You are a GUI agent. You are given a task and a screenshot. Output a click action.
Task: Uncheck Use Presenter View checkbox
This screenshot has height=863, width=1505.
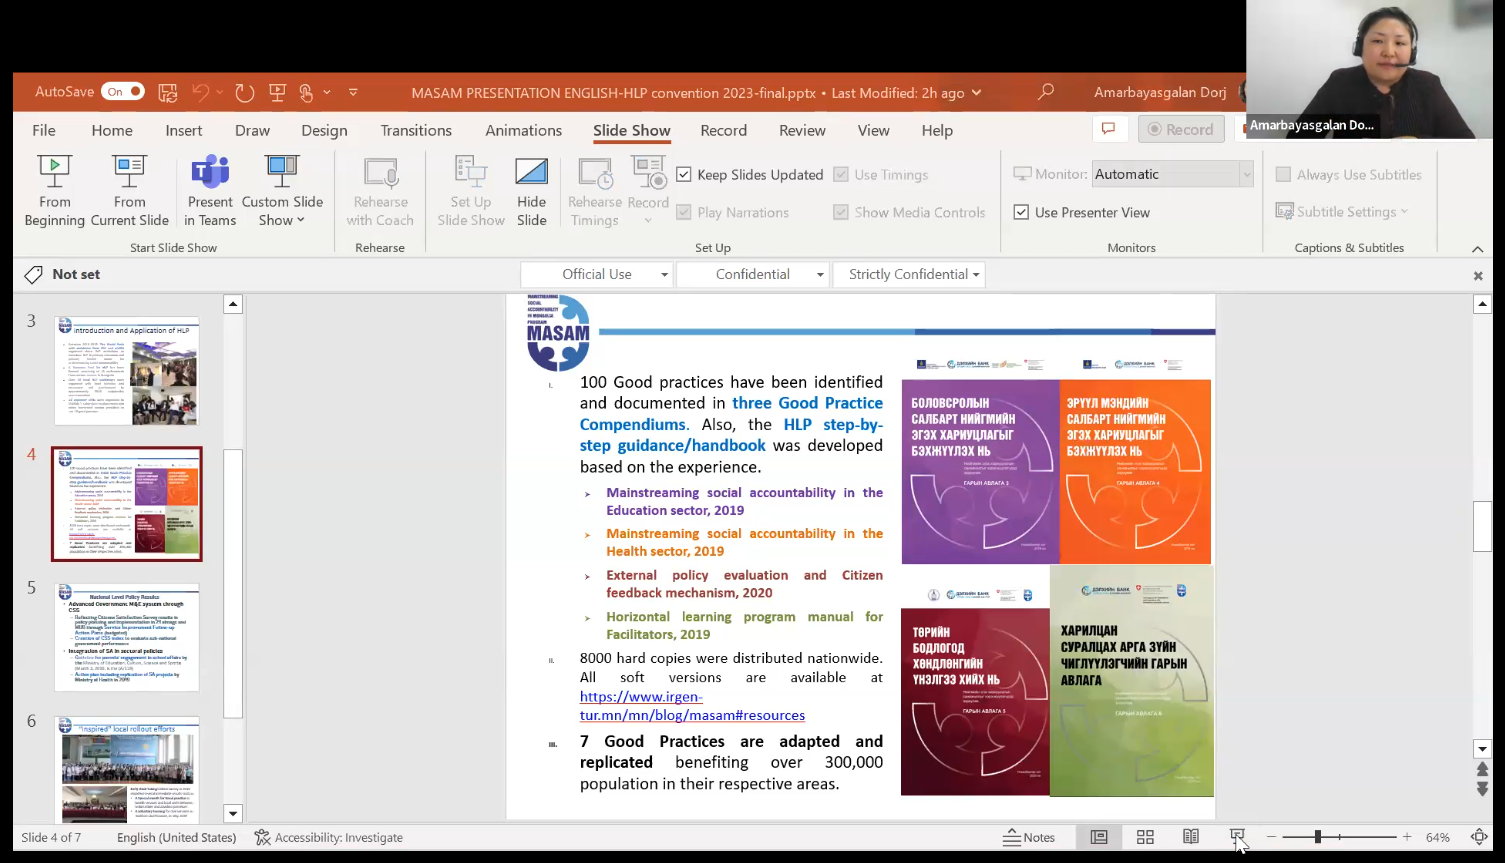[x=1021, y=212]
